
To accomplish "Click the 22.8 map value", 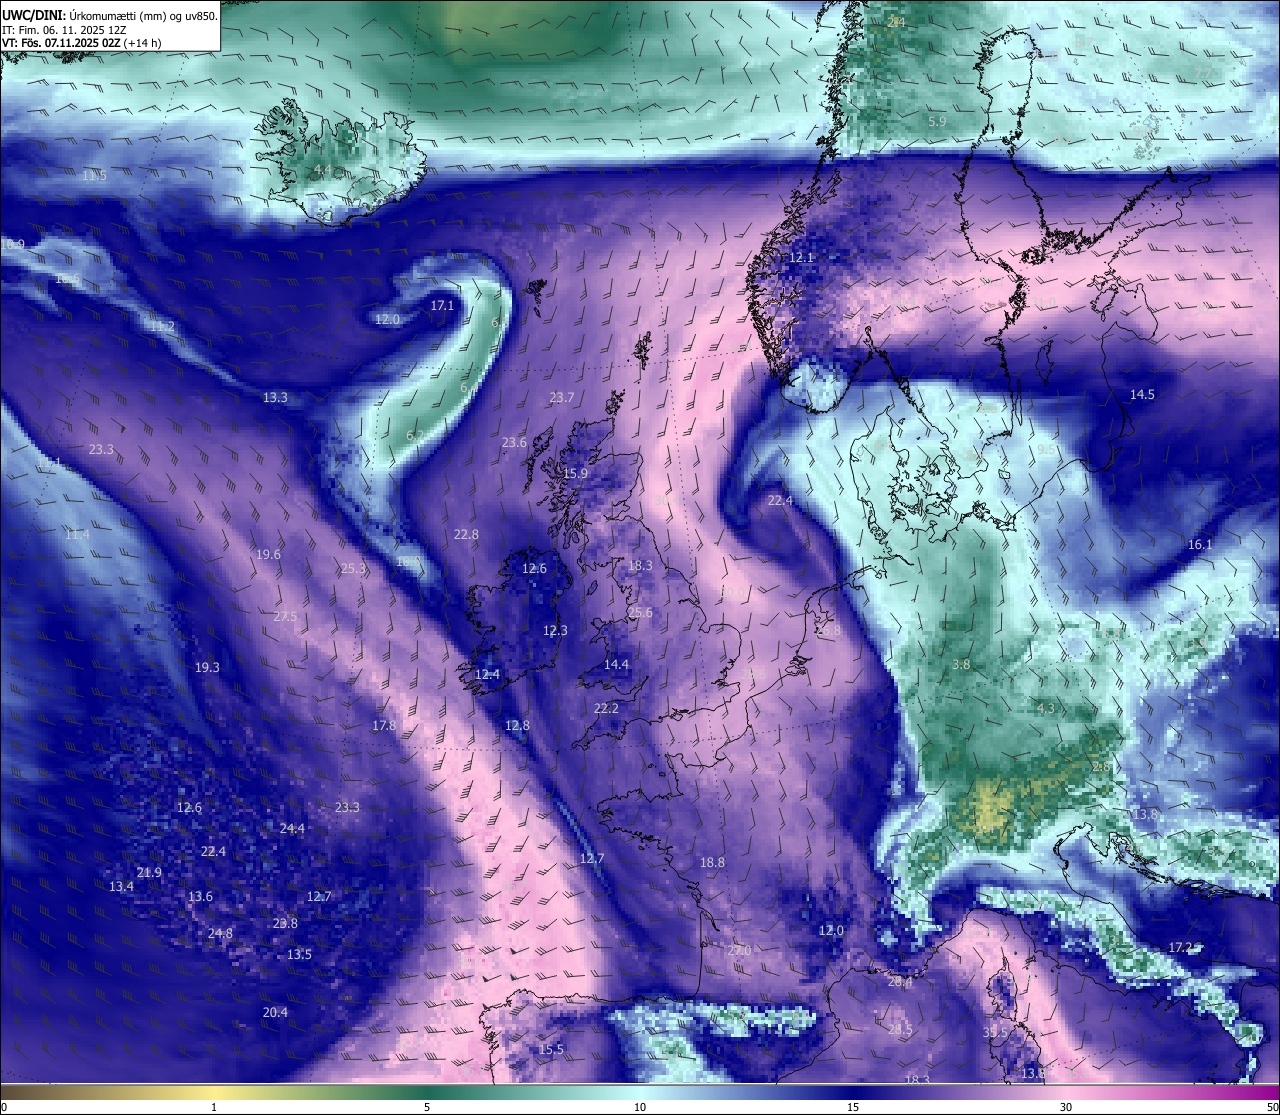I will pyautogui.click(x=466, y=534).
